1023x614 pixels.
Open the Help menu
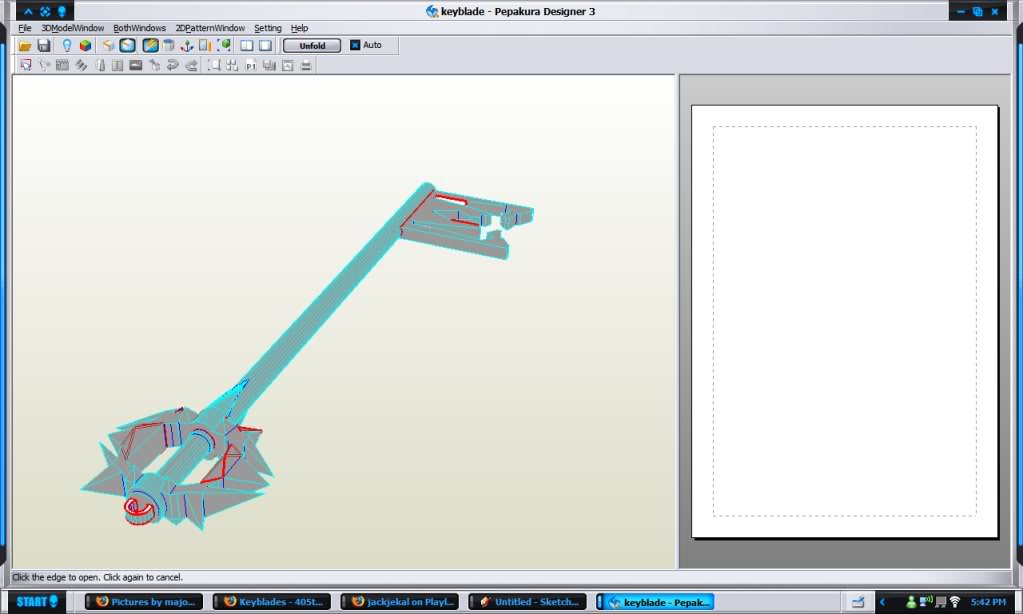pyautogui.click(x=299, y=28)
